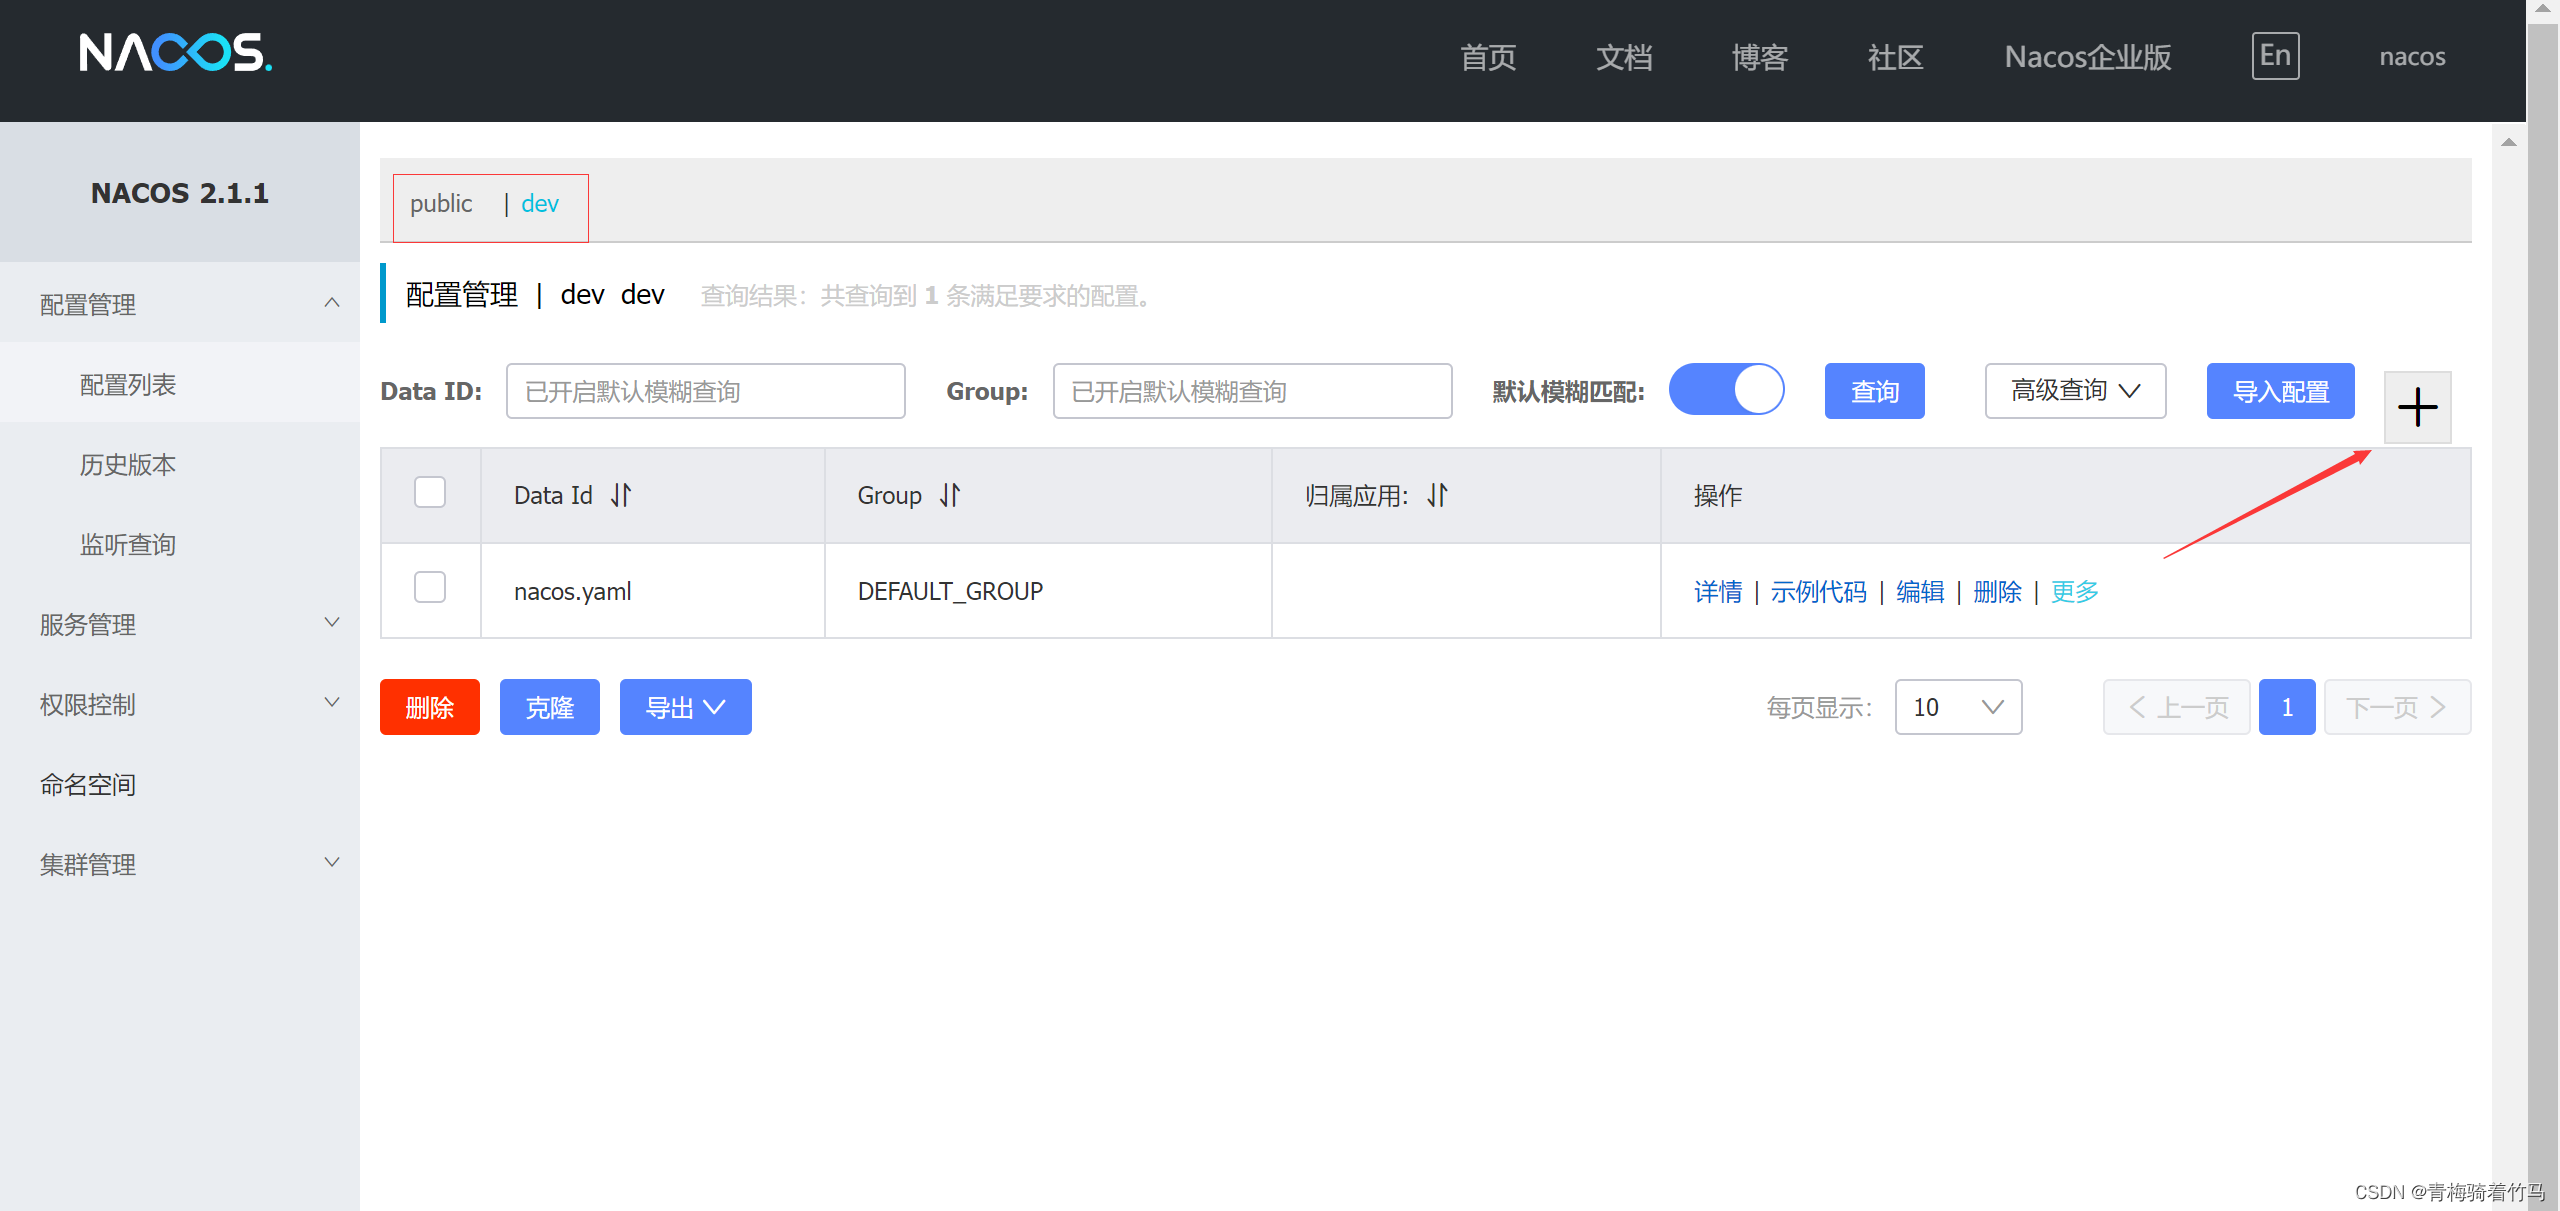
Task: Open the page size selector showing 10
Action: 1957,707
